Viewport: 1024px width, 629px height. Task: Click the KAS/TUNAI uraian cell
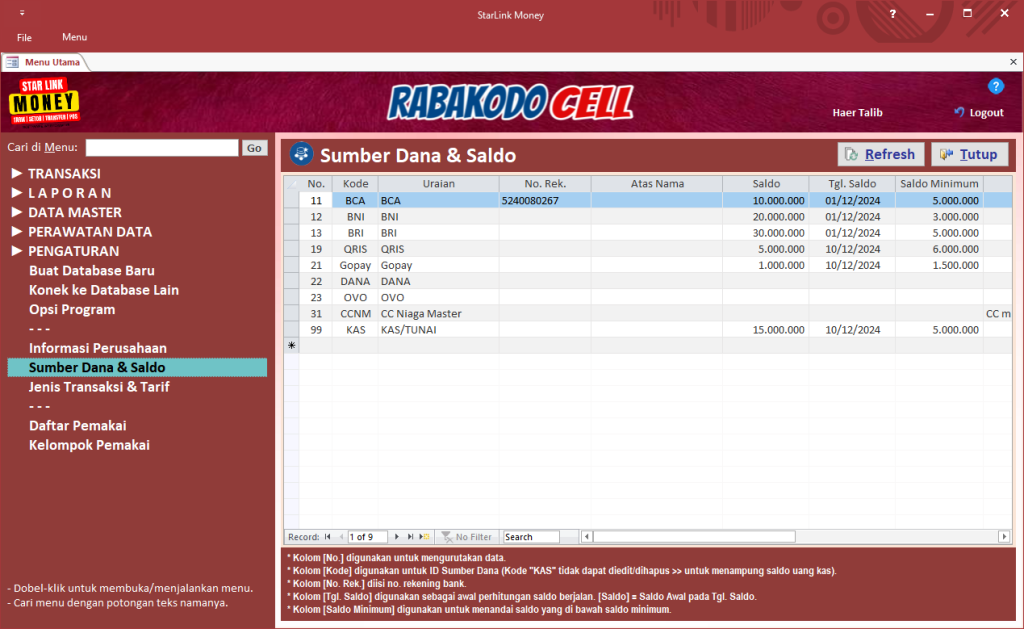(x=438, y=330)
